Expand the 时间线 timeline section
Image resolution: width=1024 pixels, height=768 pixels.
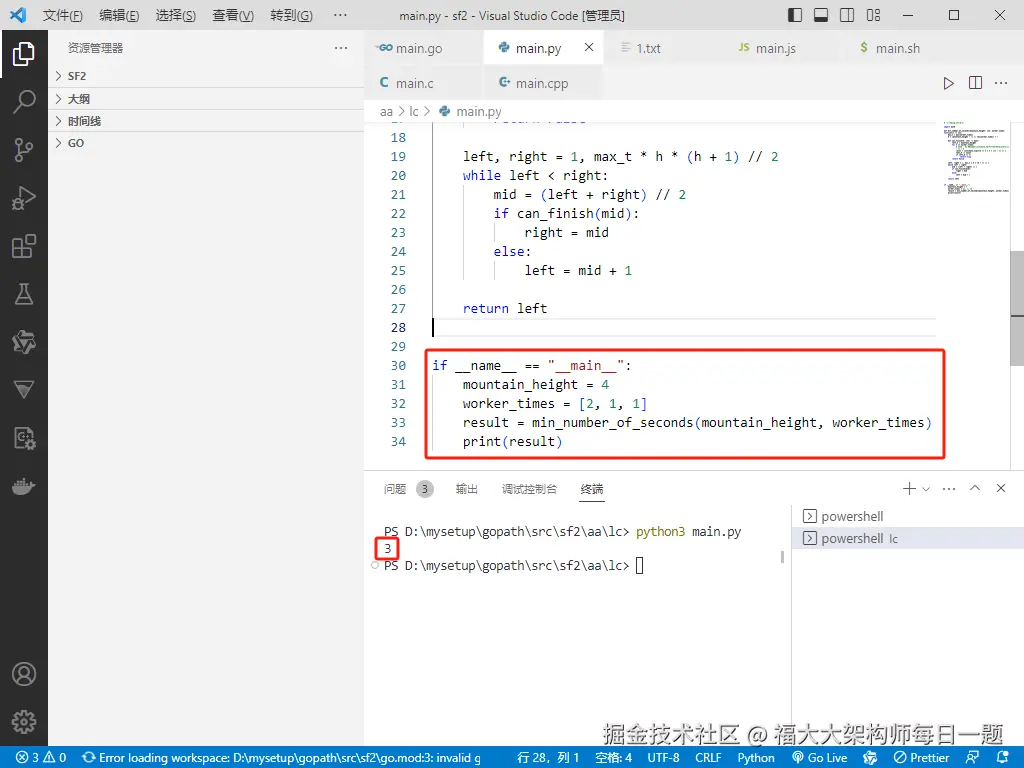[206, 121]
